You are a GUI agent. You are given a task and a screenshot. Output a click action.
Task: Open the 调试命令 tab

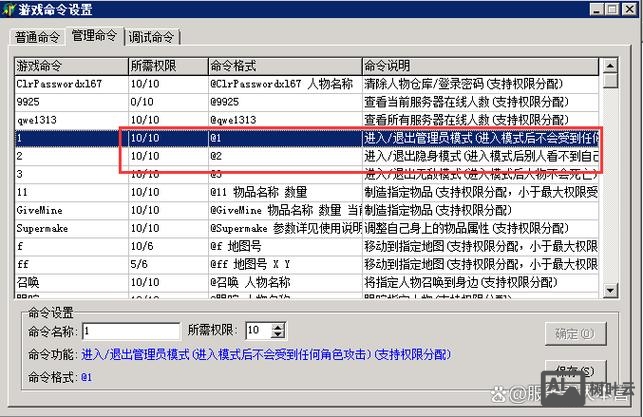[151, 37]
